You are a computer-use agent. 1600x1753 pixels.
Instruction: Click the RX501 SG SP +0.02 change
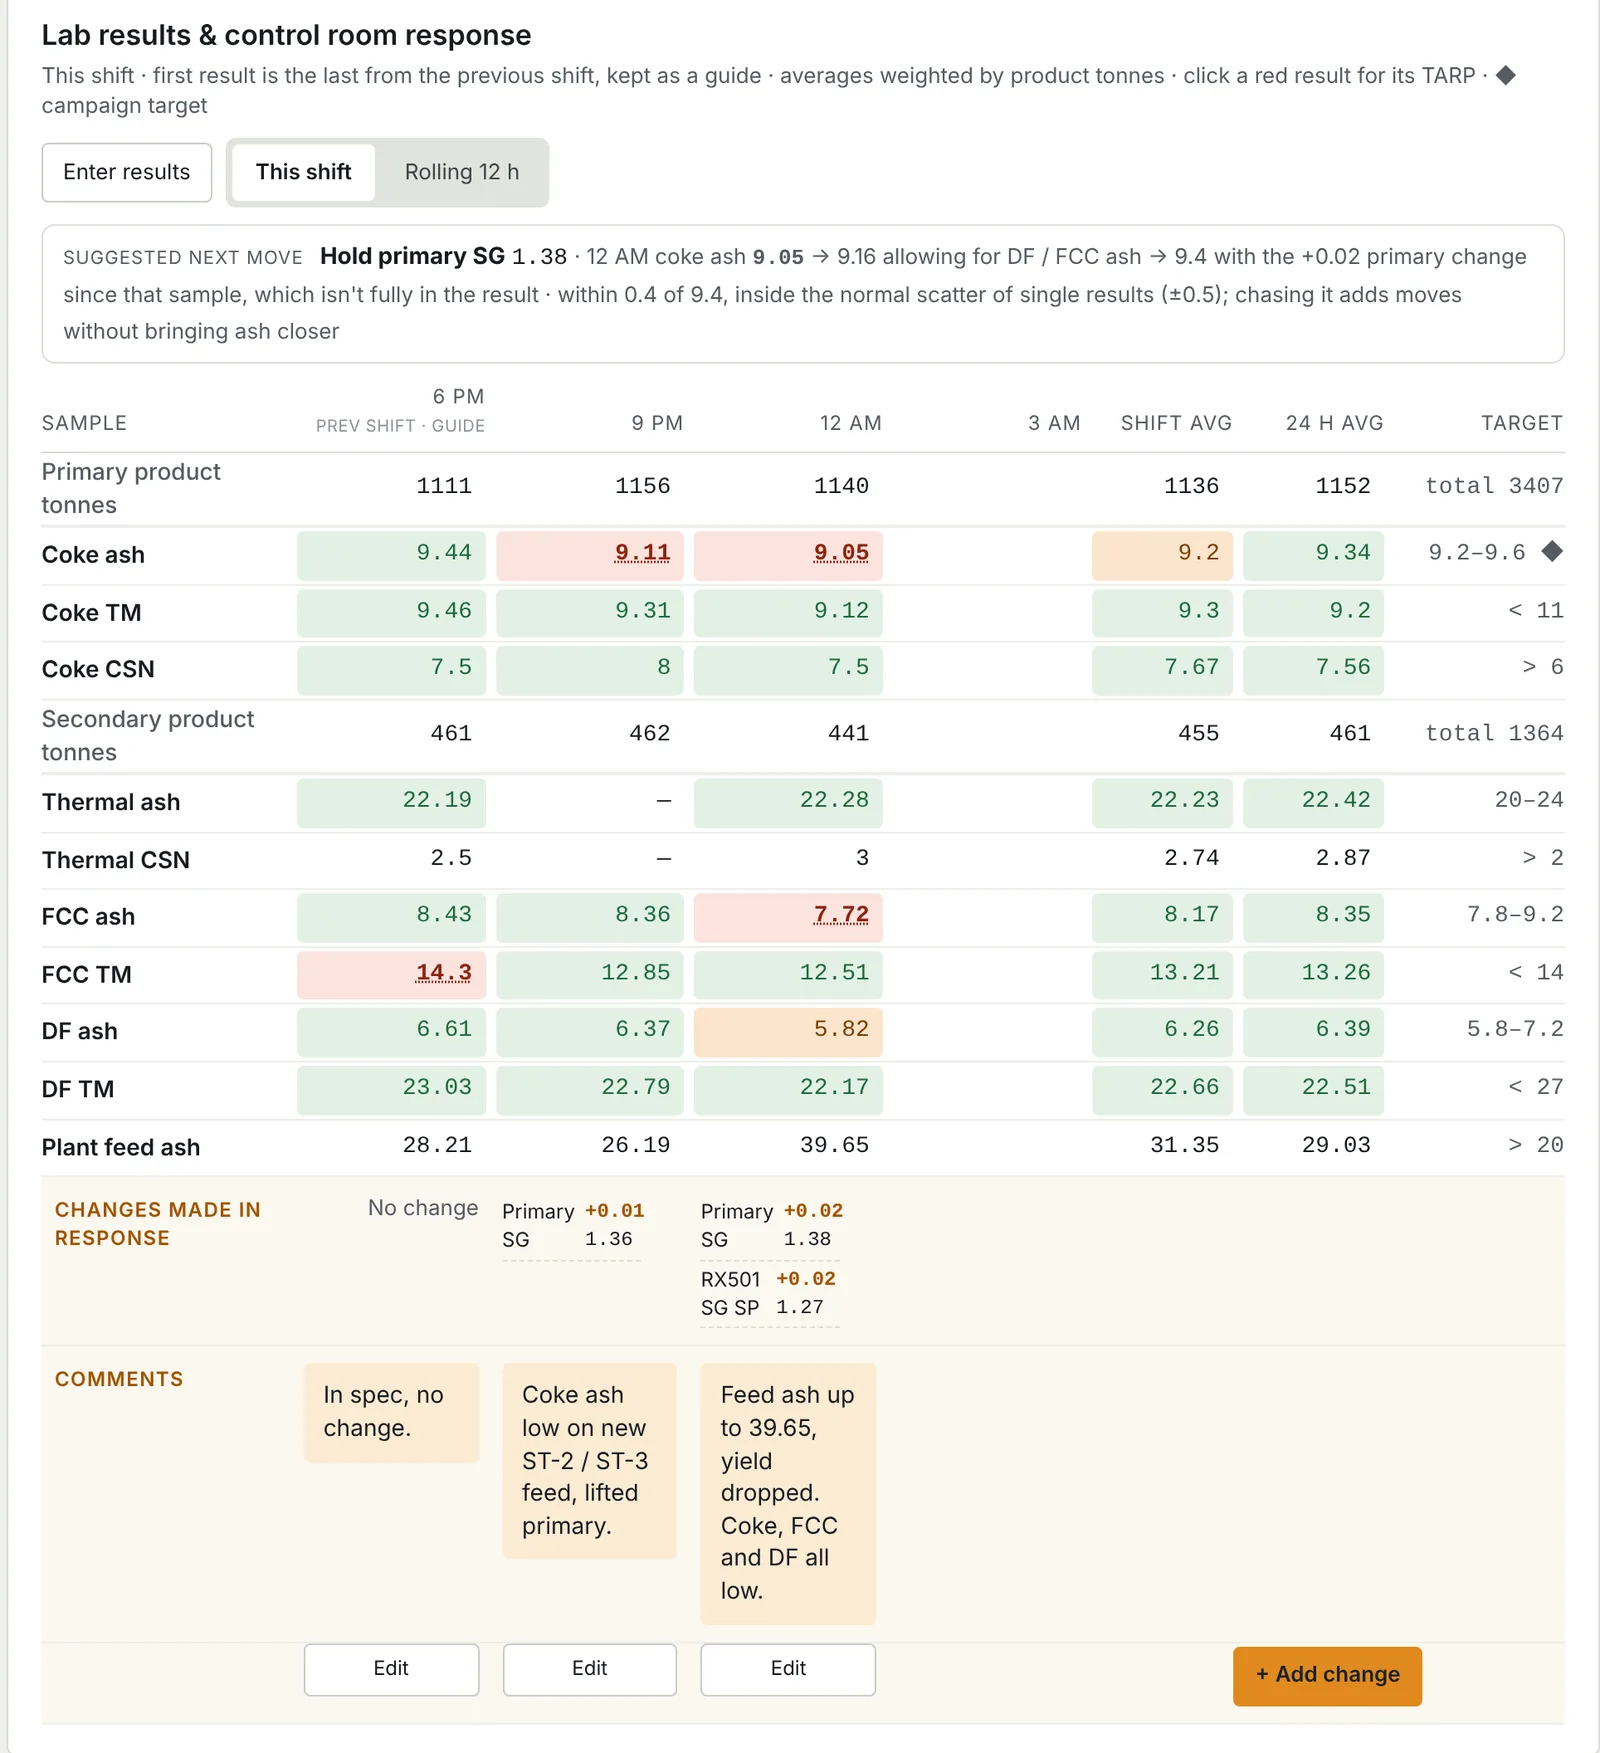tap(768, 1293)
